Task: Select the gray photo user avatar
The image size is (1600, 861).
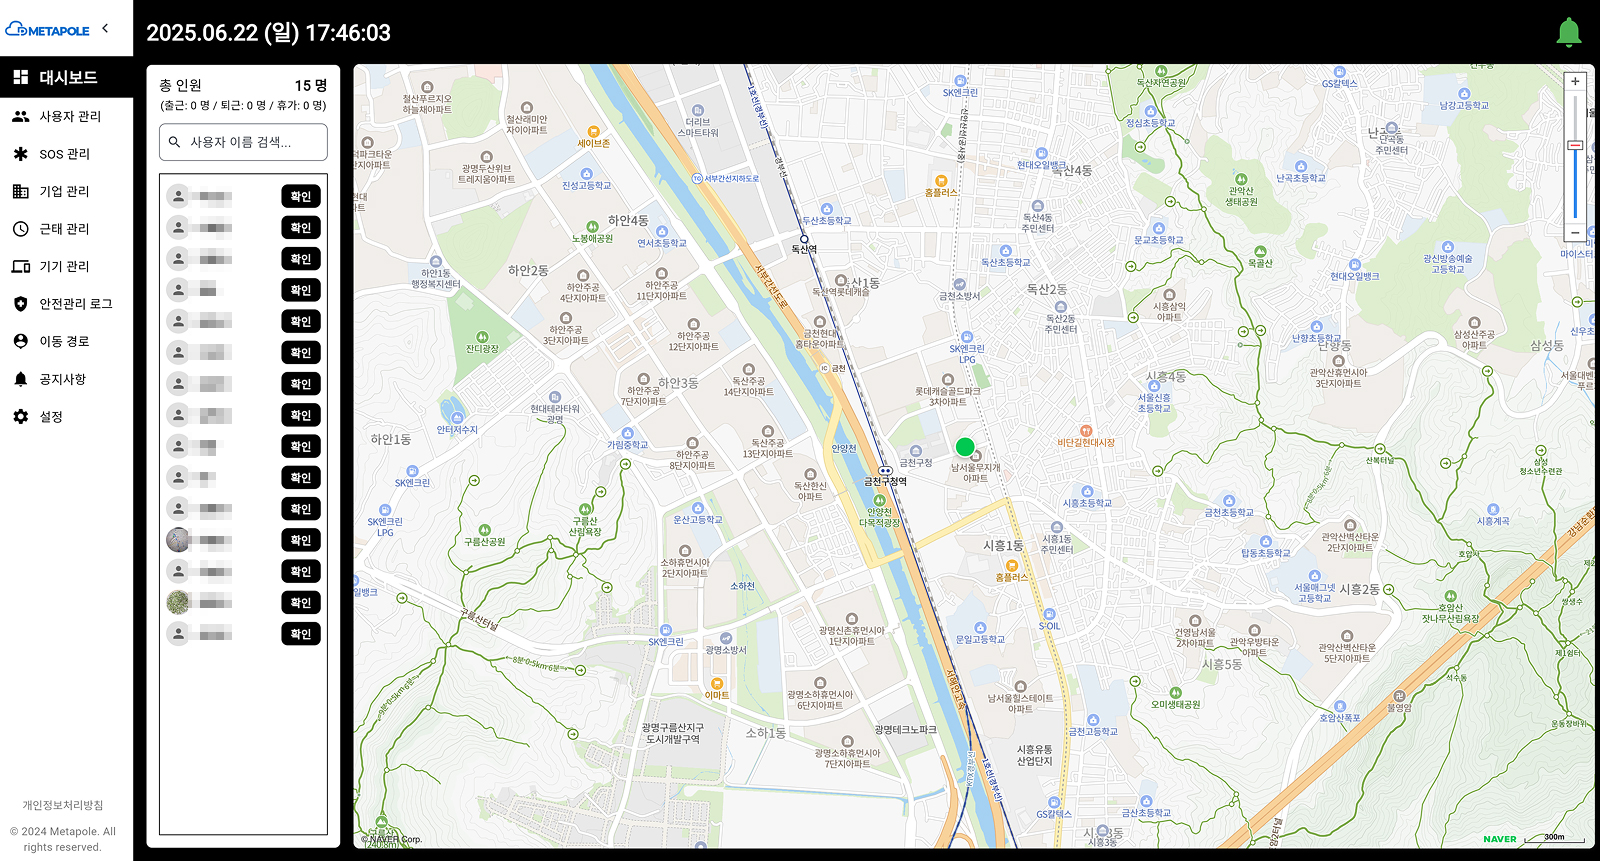Action: click(x=178, y=540)
